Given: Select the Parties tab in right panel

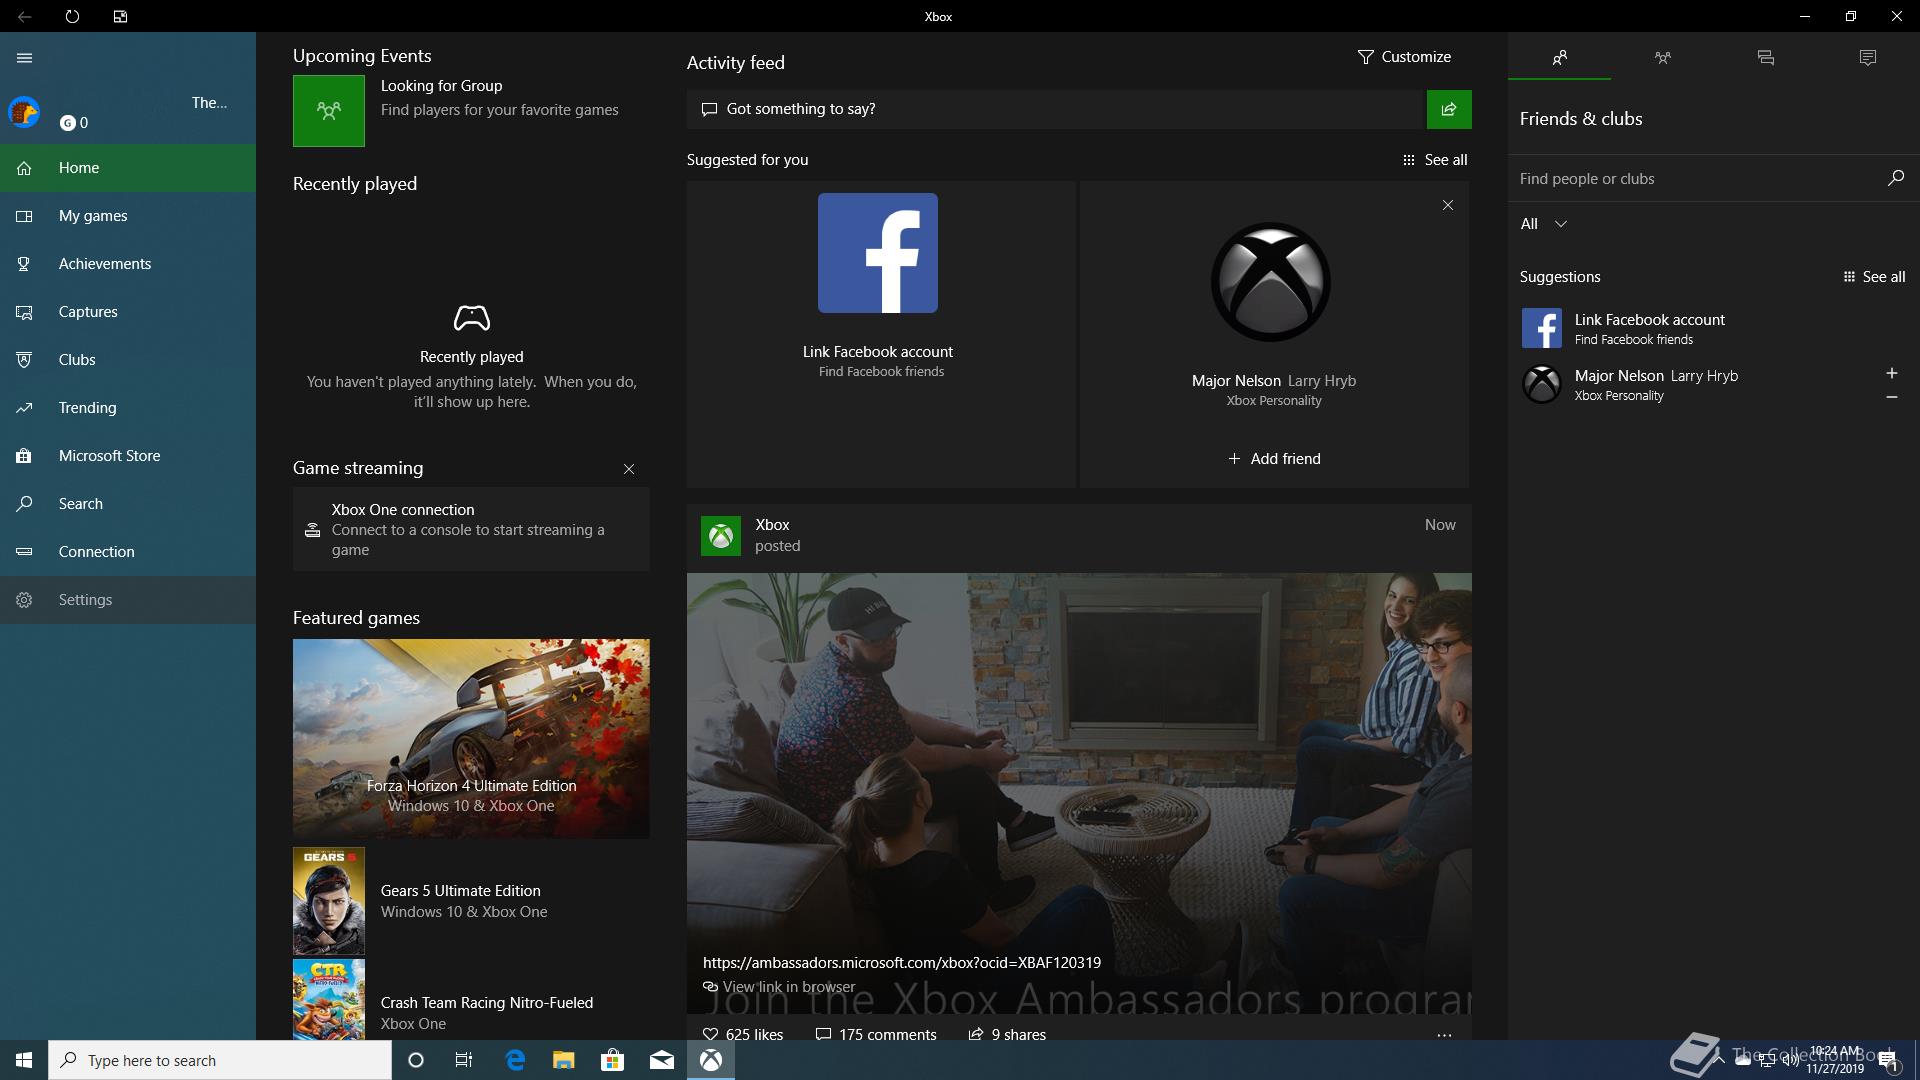Looking at the screenshot, I should [1662, 58].
